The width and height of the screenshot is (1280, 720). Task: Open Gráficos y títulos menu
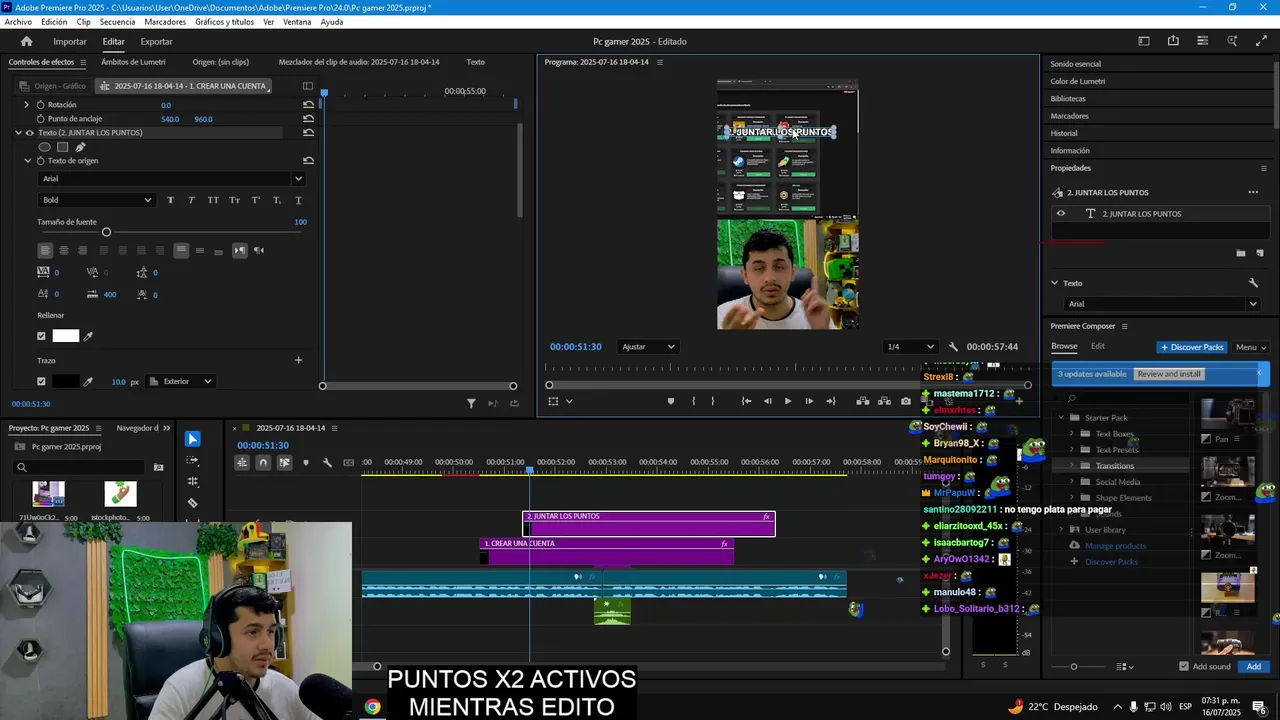(224, 21)
